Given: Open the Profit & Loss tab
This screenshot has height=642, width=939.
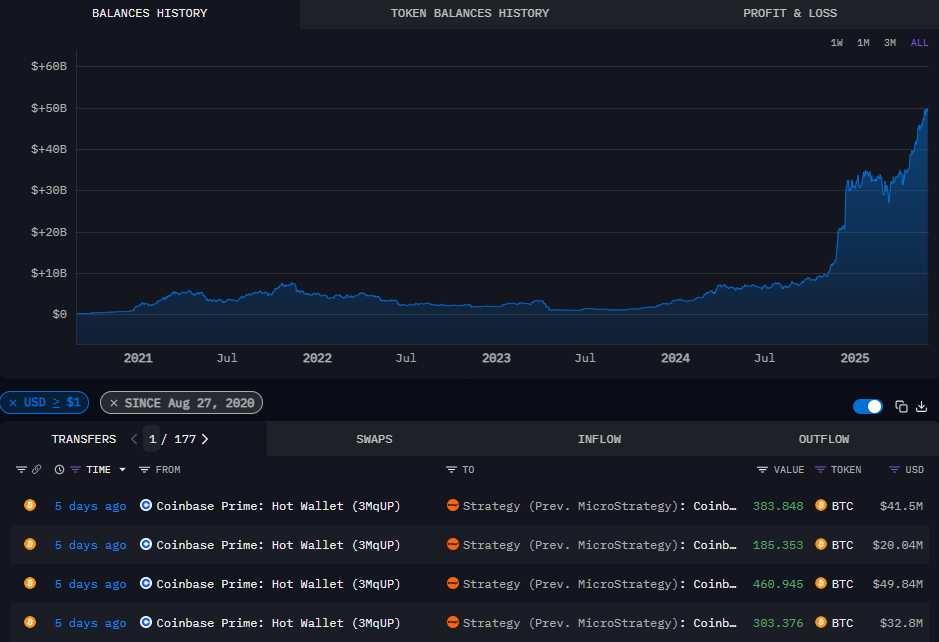Looking at the screenshot, I should [790, 13].
